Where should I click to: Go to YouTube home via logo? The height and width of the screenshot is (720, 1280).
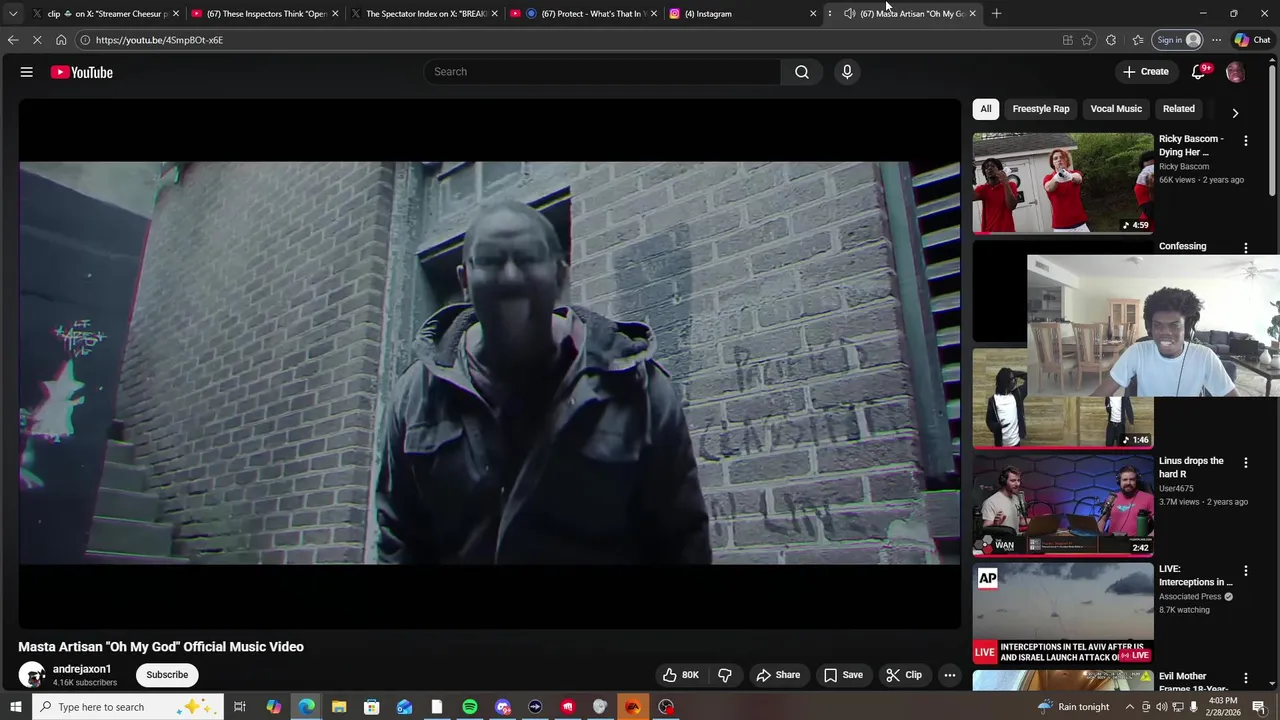(82, 72)
